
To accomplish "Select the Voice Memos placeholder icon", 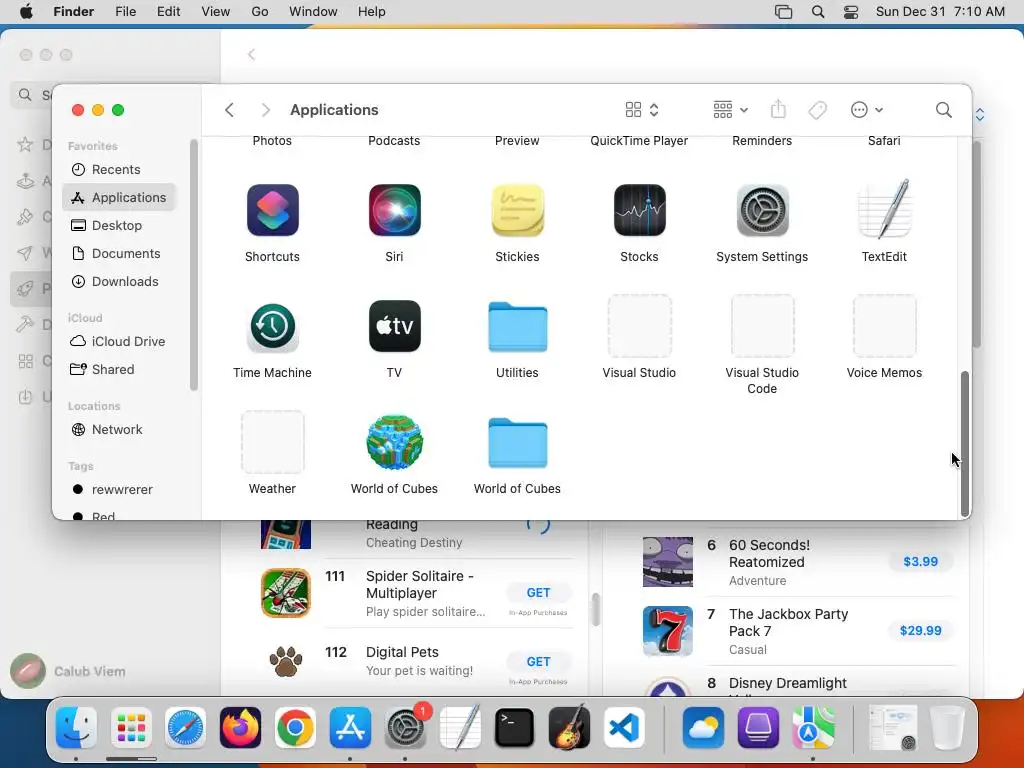I will [x=884, y=326].
